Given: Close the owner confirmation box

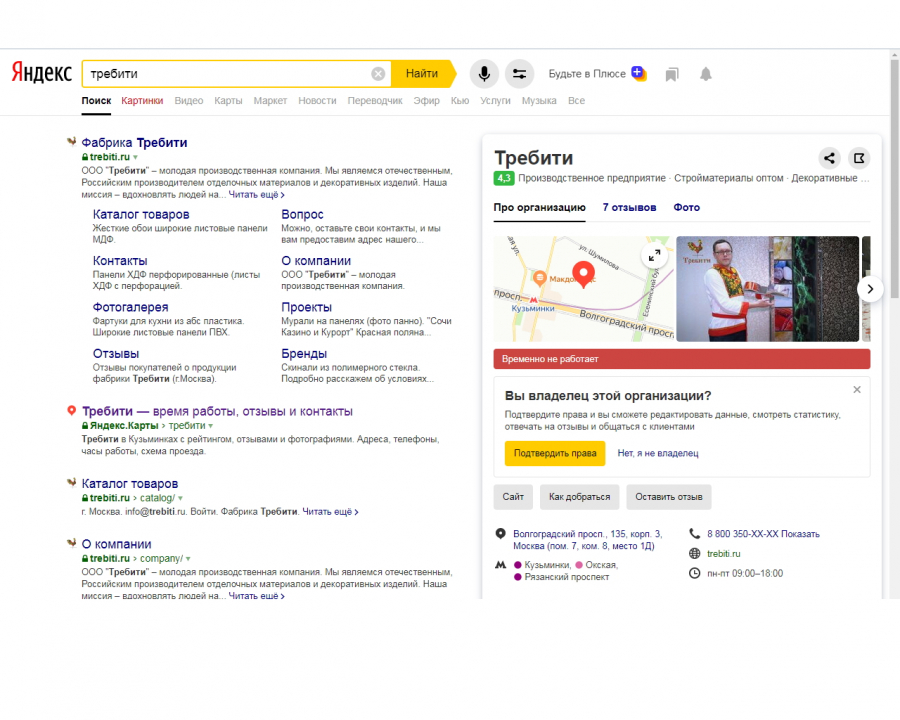Looking at the screenshot, I should pos(856,390).
